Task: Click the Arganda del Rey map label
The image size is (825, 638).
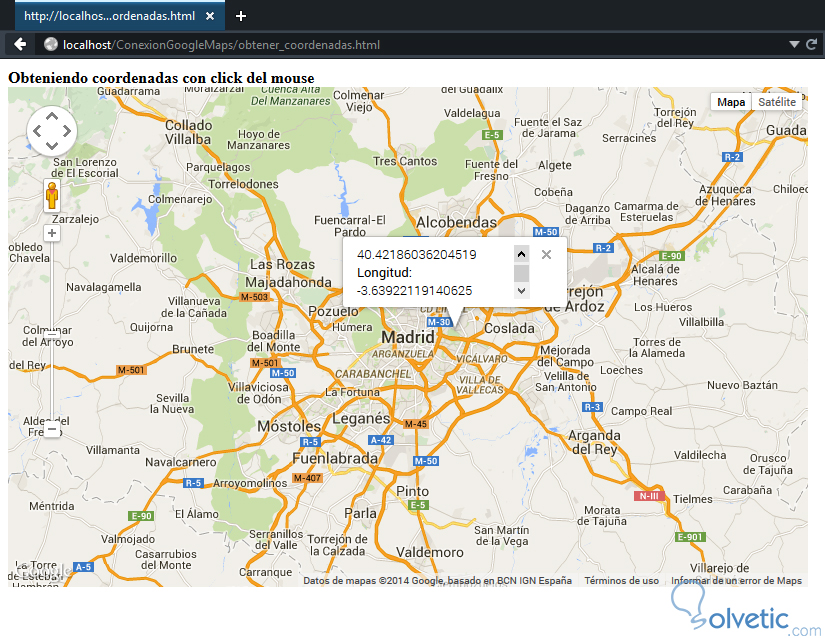Action: 594,442
